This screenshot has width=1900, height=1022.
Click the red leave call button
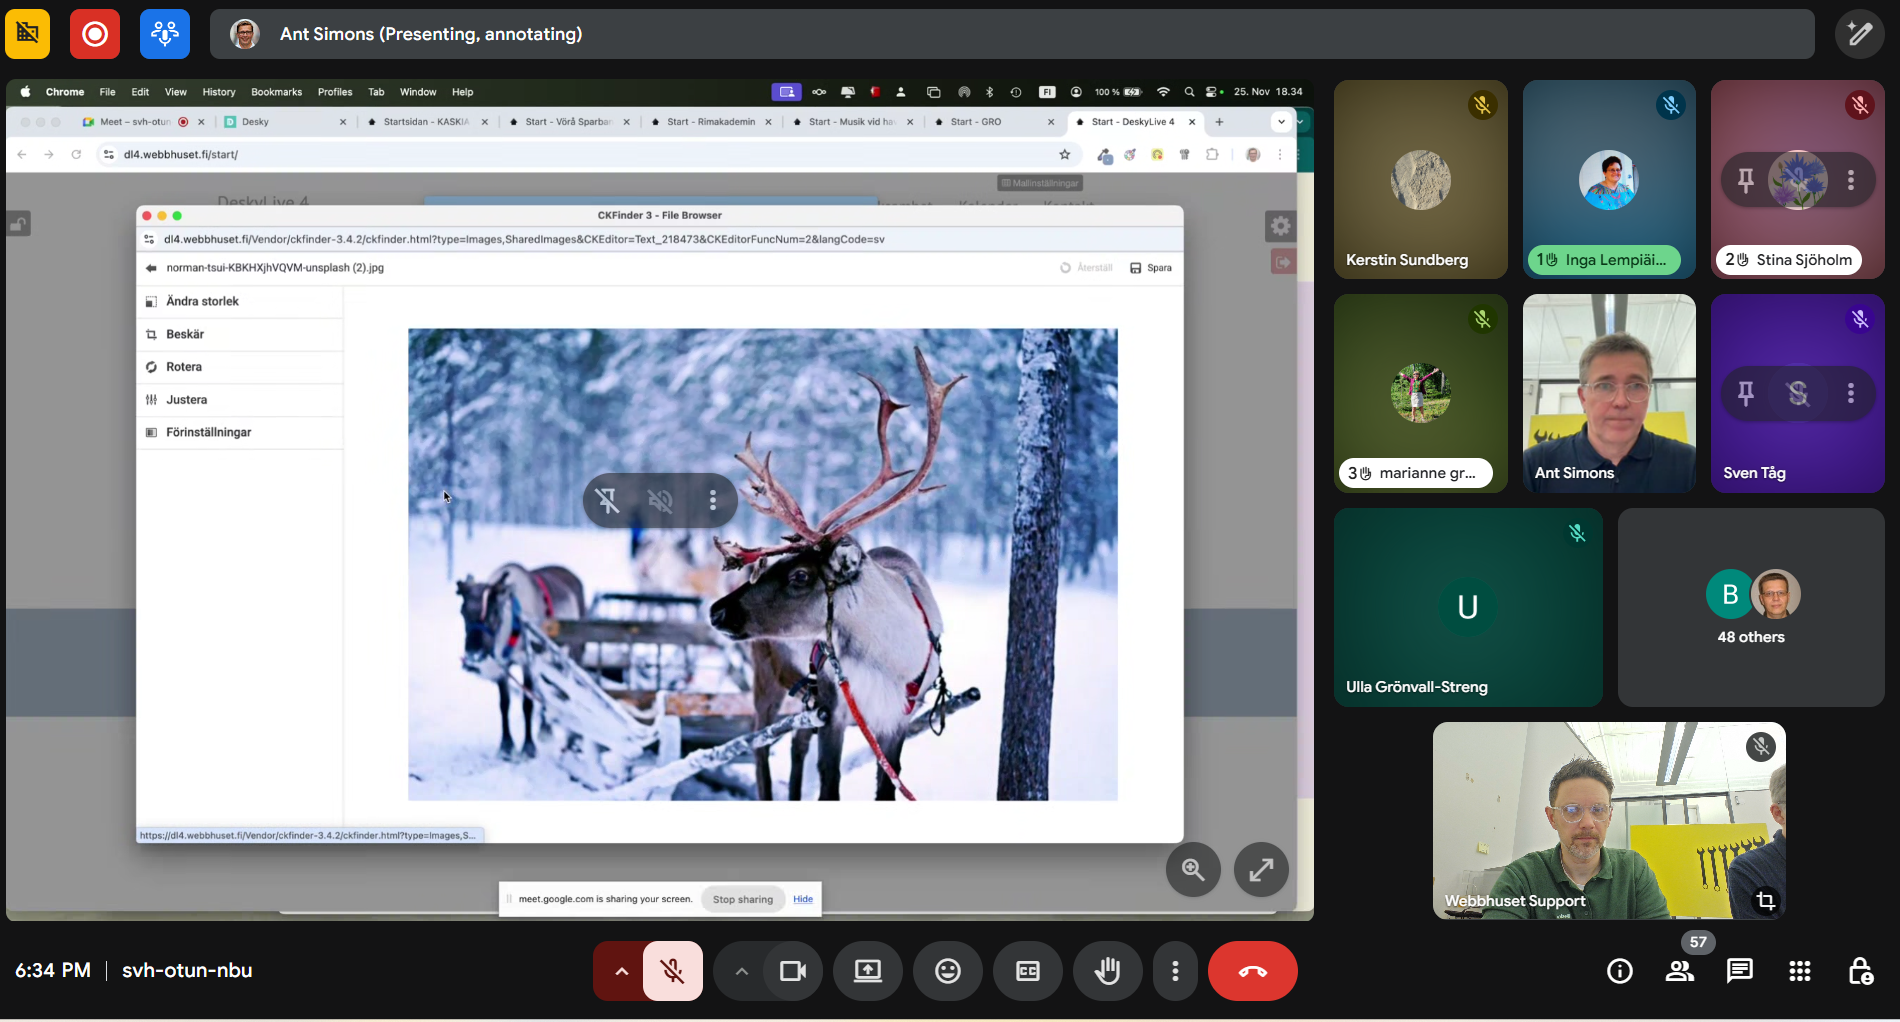[1252, 971]
